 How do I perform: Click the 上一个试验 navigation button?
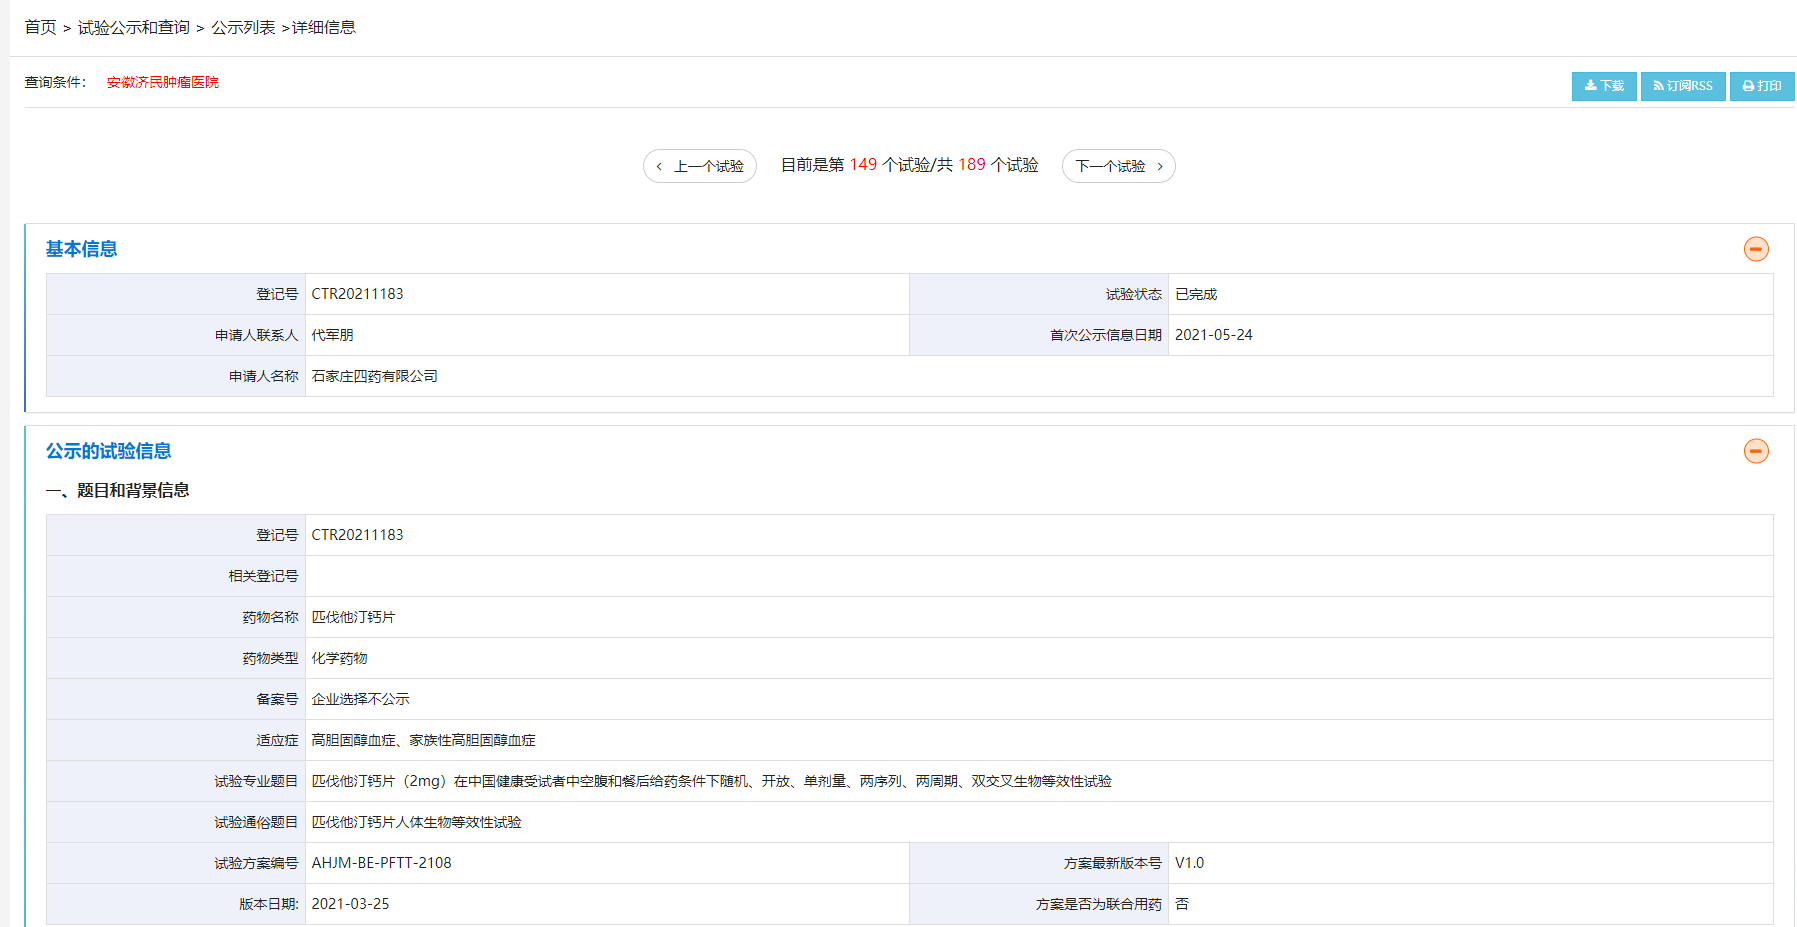click(700, 166)
